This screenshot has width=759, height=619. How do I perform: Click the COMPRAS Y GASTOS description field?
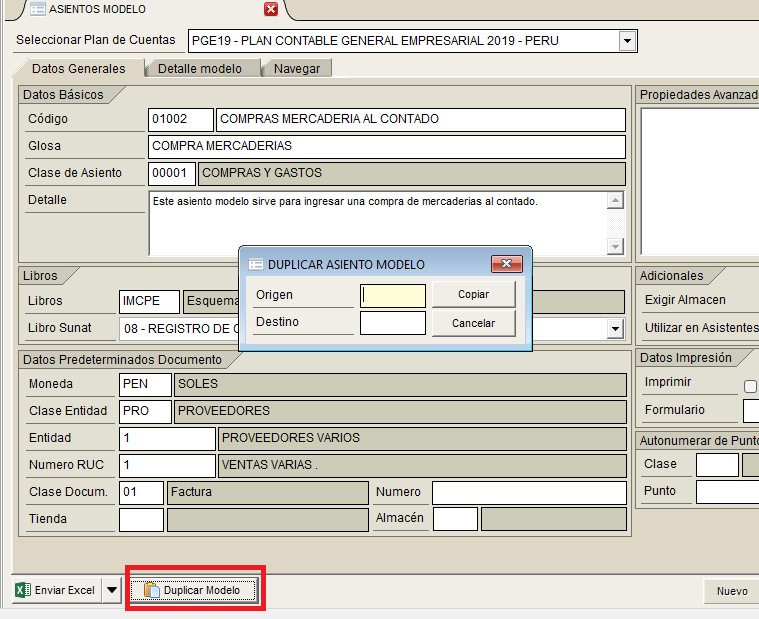[411, 174]
